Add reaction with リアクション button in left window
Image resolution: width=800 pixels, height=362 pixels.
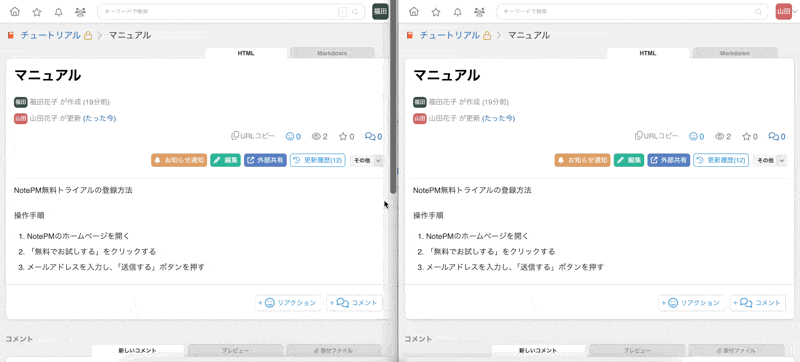click(288, 303)
